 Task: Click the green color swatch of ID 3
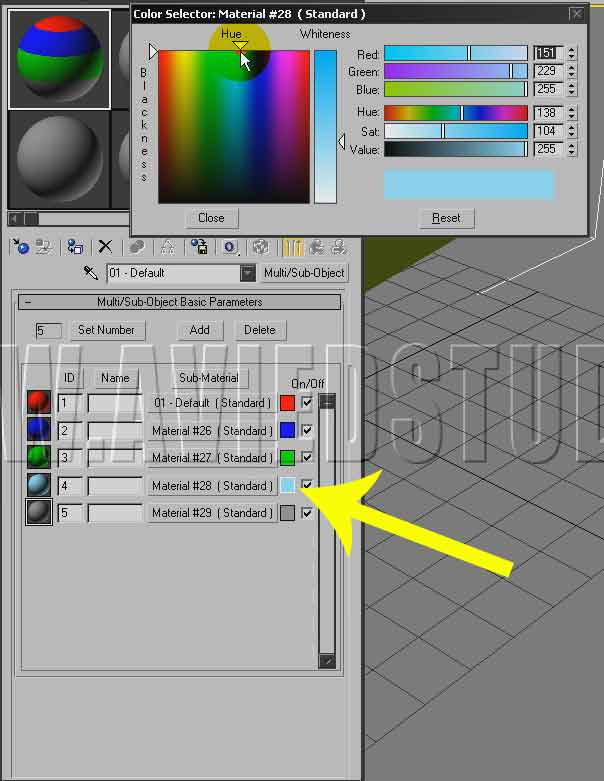[x=288, y=458]
